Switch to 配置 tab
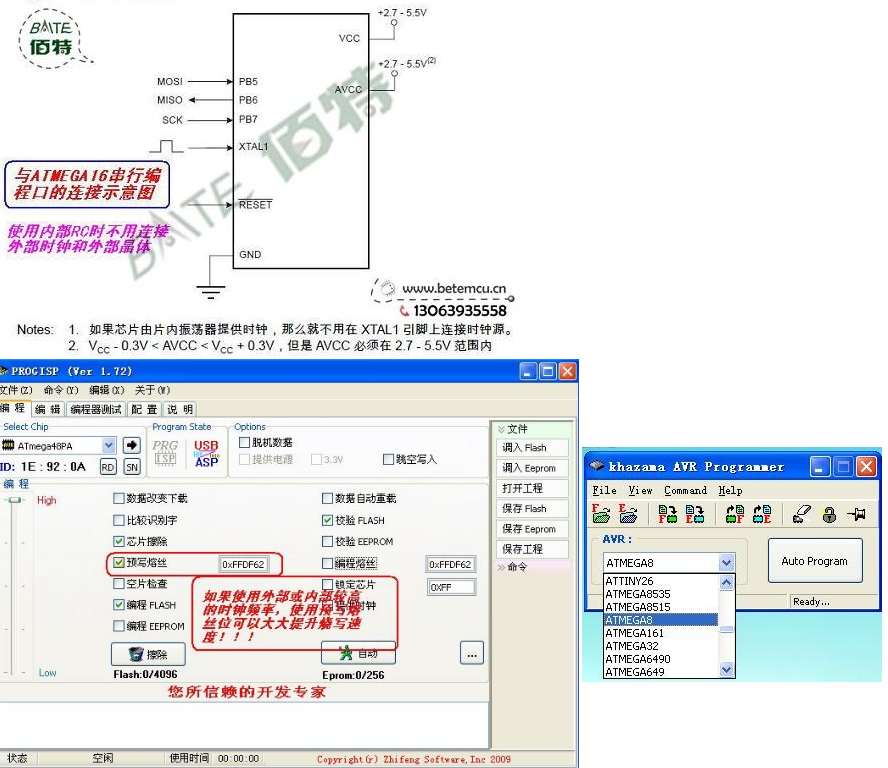888x768 pixels. point(144,409)
